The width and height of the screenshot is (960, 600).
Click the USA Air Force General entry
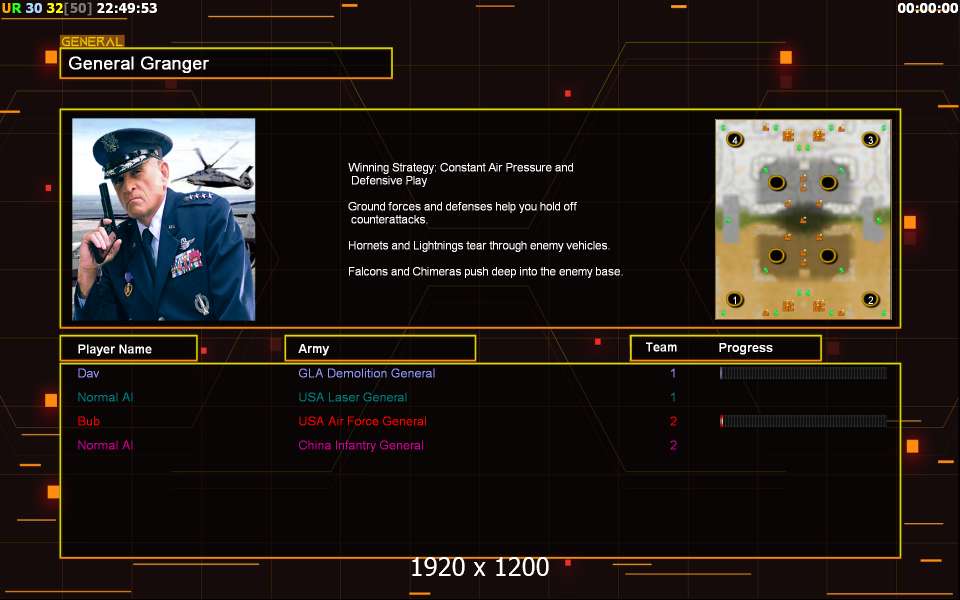pos(362,421)
